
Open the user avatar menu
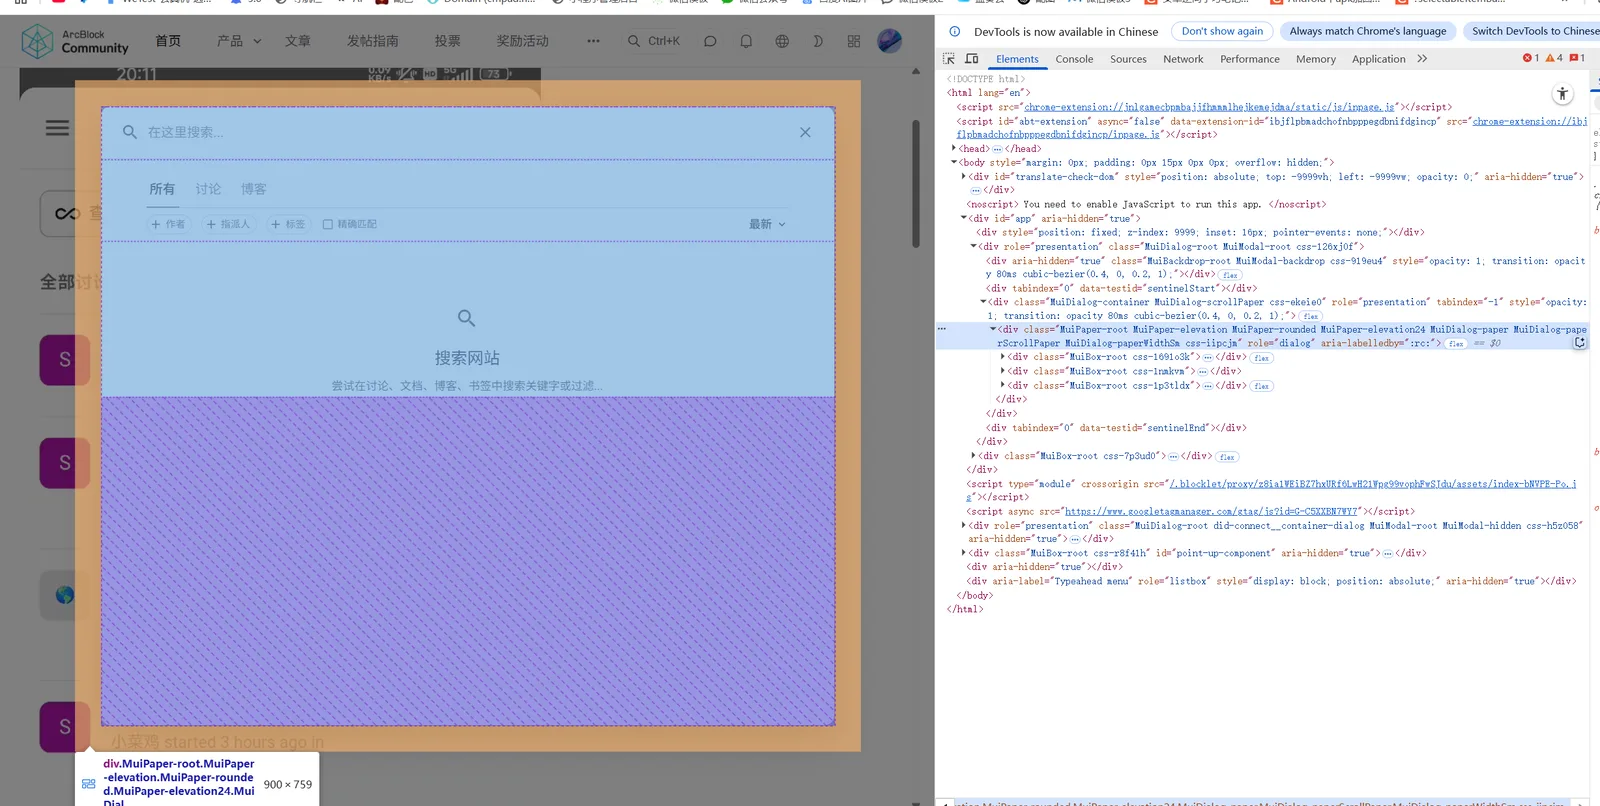[x=890, y=41]
